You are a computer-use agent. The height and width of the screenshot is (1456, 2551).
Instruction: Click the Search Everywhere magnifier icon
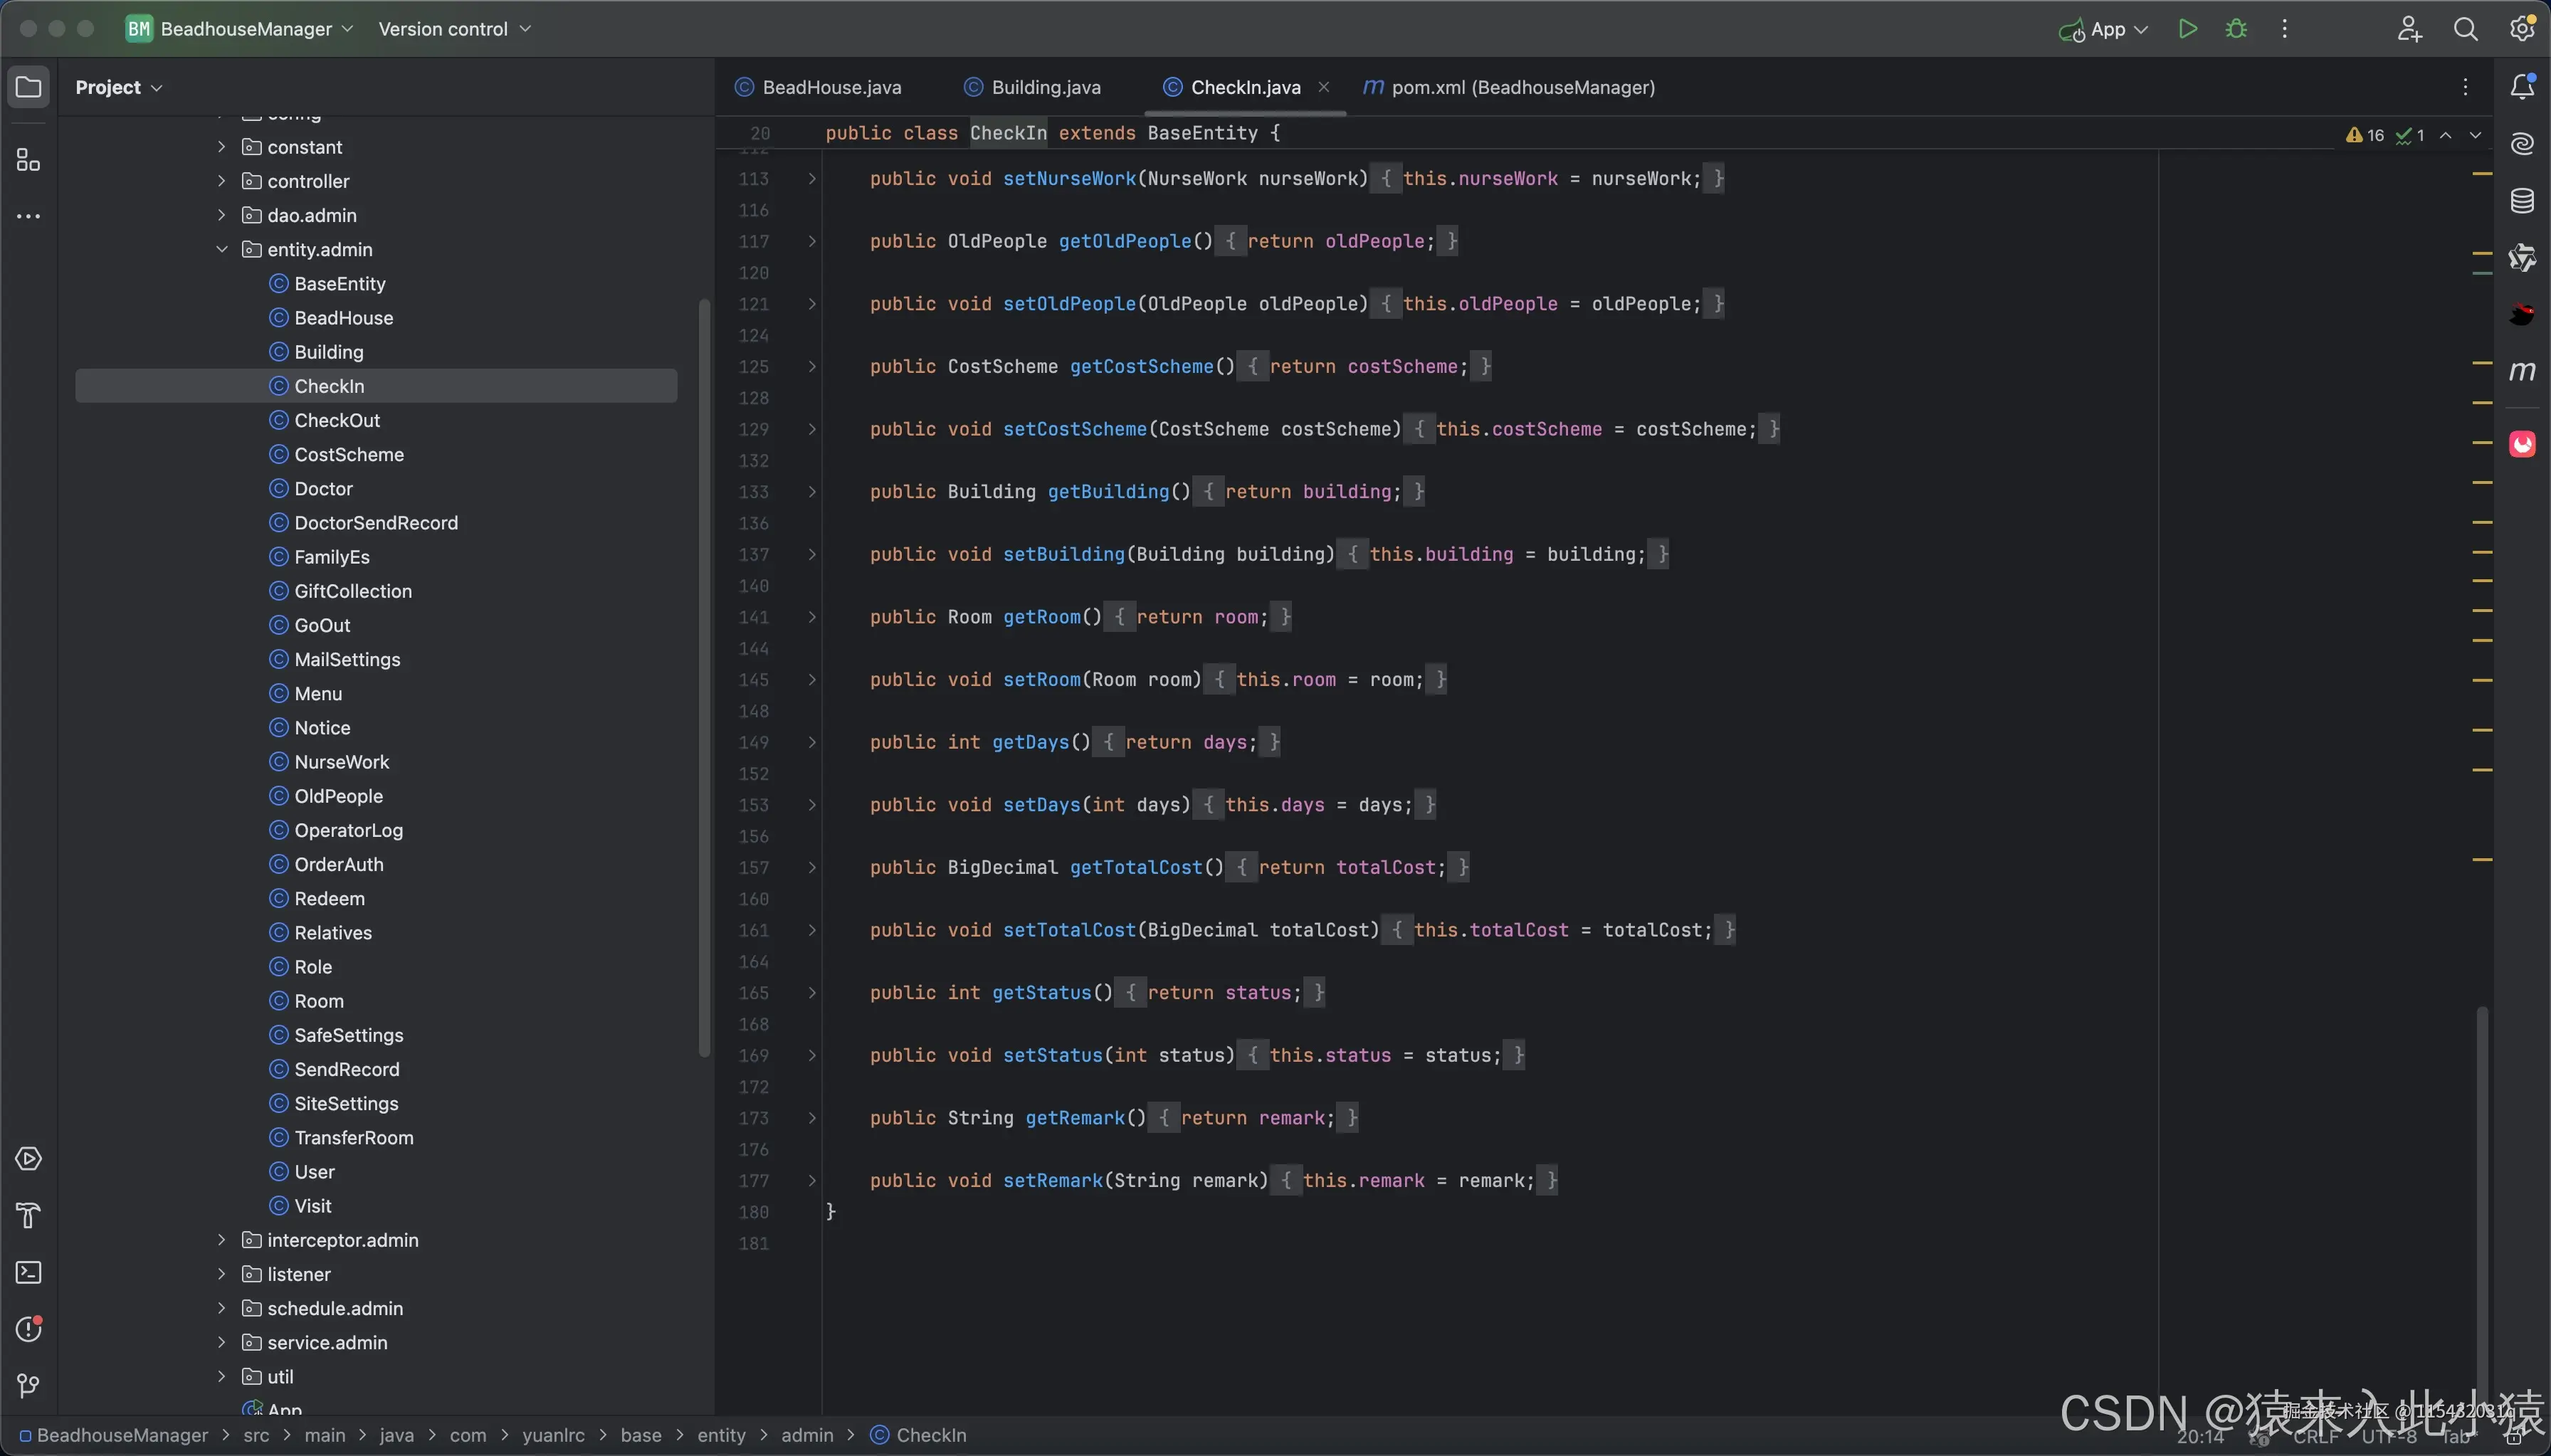[2465, 29]
